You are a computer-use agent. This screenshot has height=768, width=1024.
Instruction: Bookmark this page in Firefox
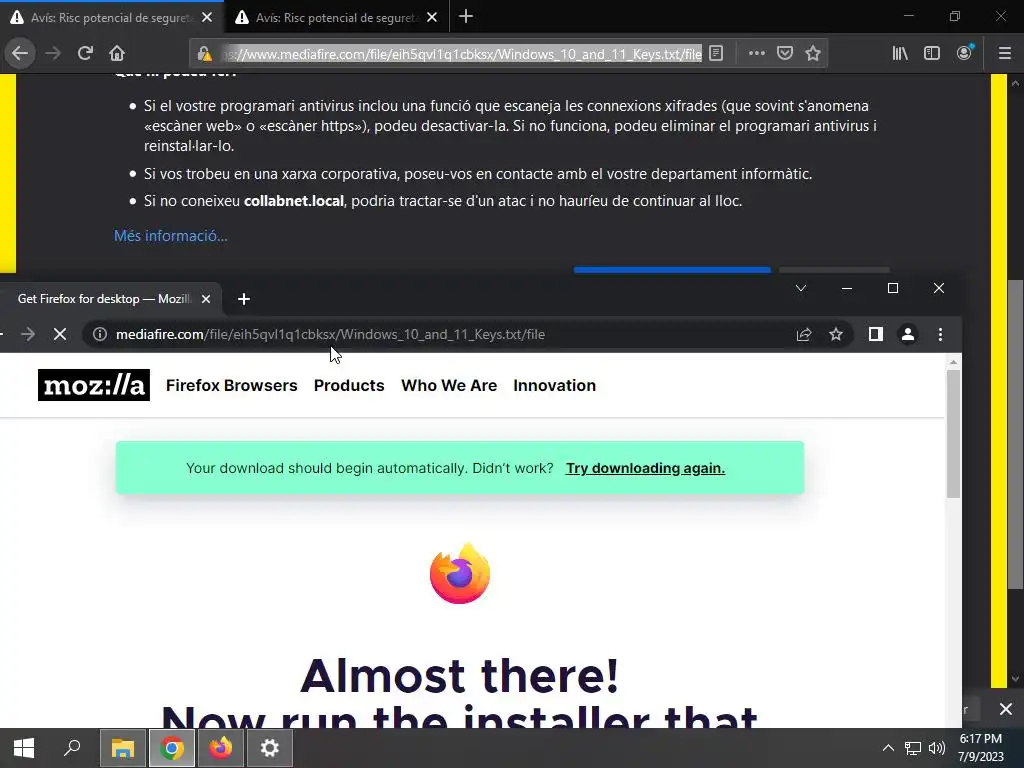pyautogui.click(x=812, y=53)
